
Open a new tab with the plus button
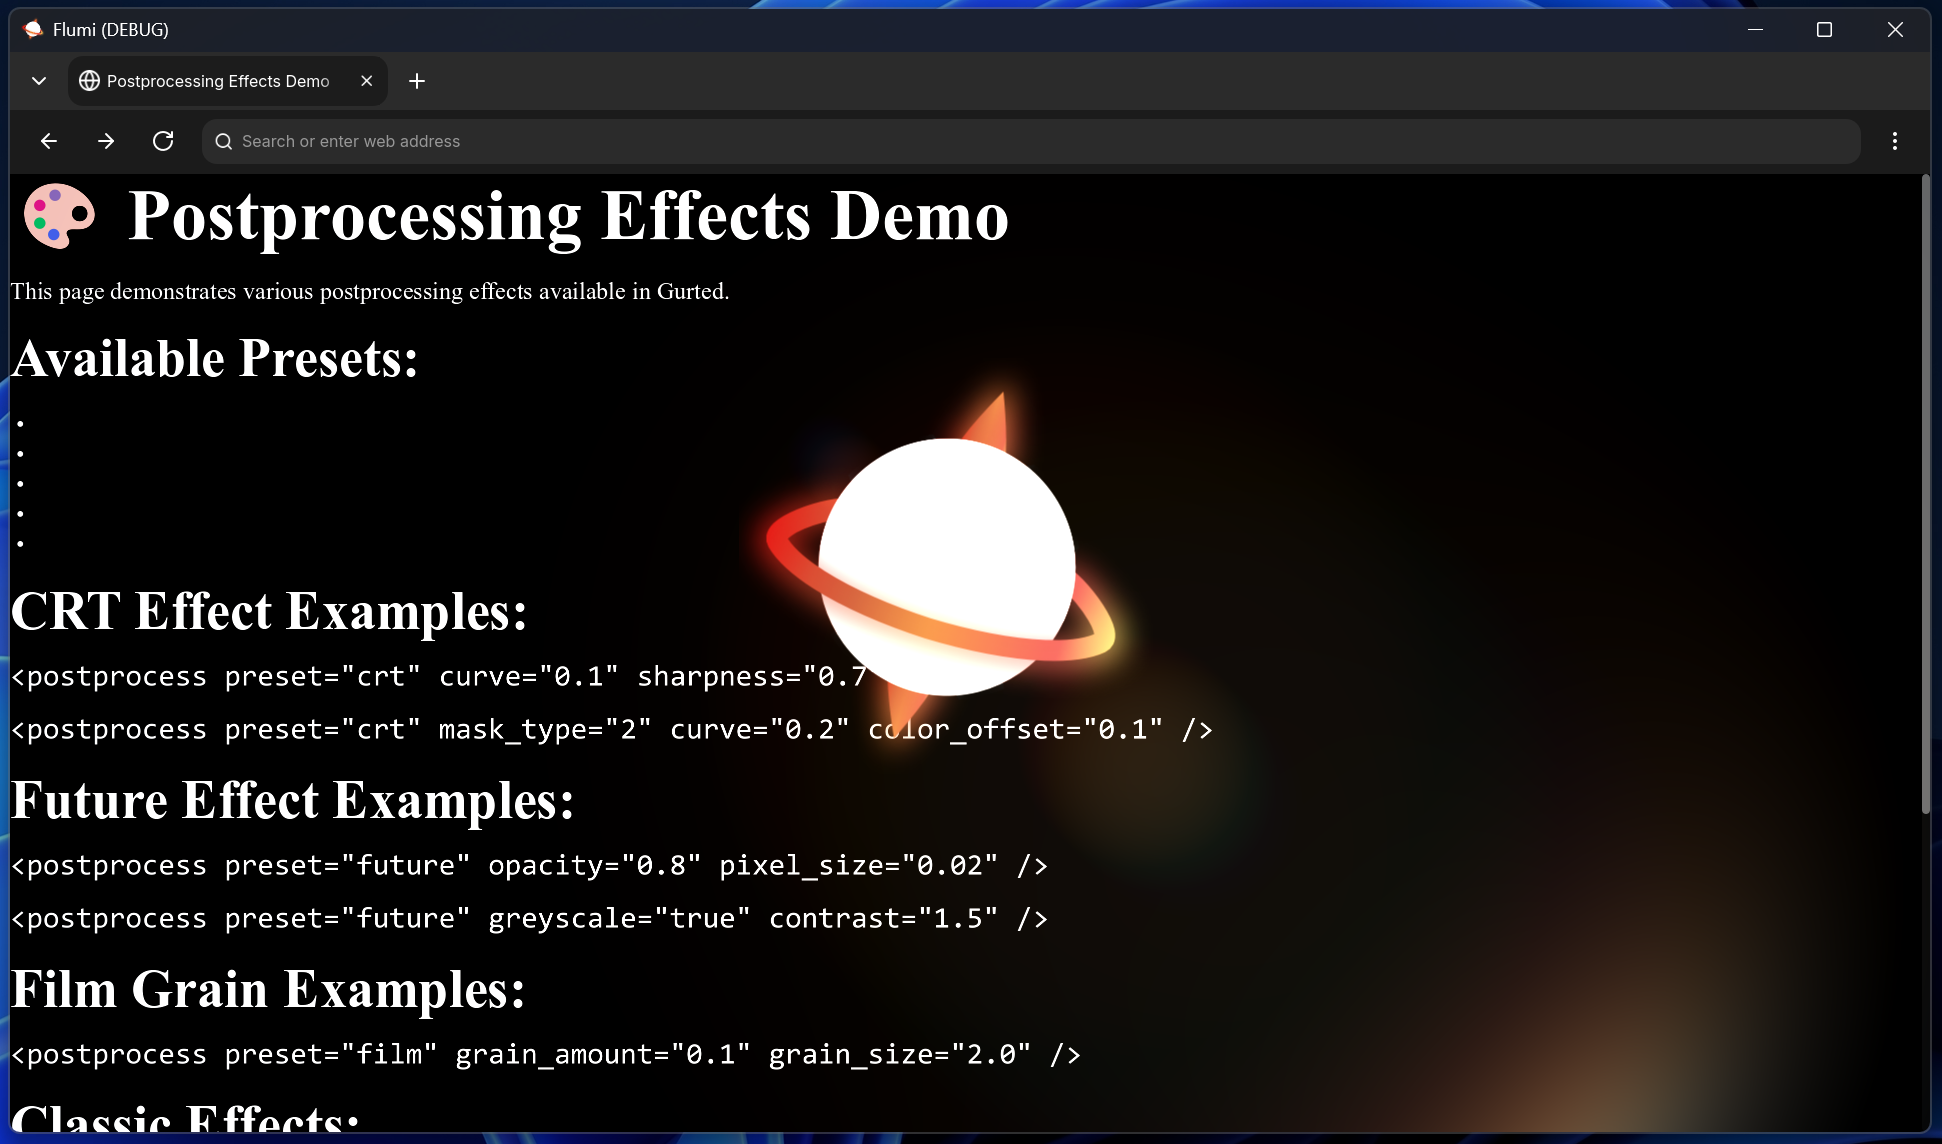(x=417, y=81)
